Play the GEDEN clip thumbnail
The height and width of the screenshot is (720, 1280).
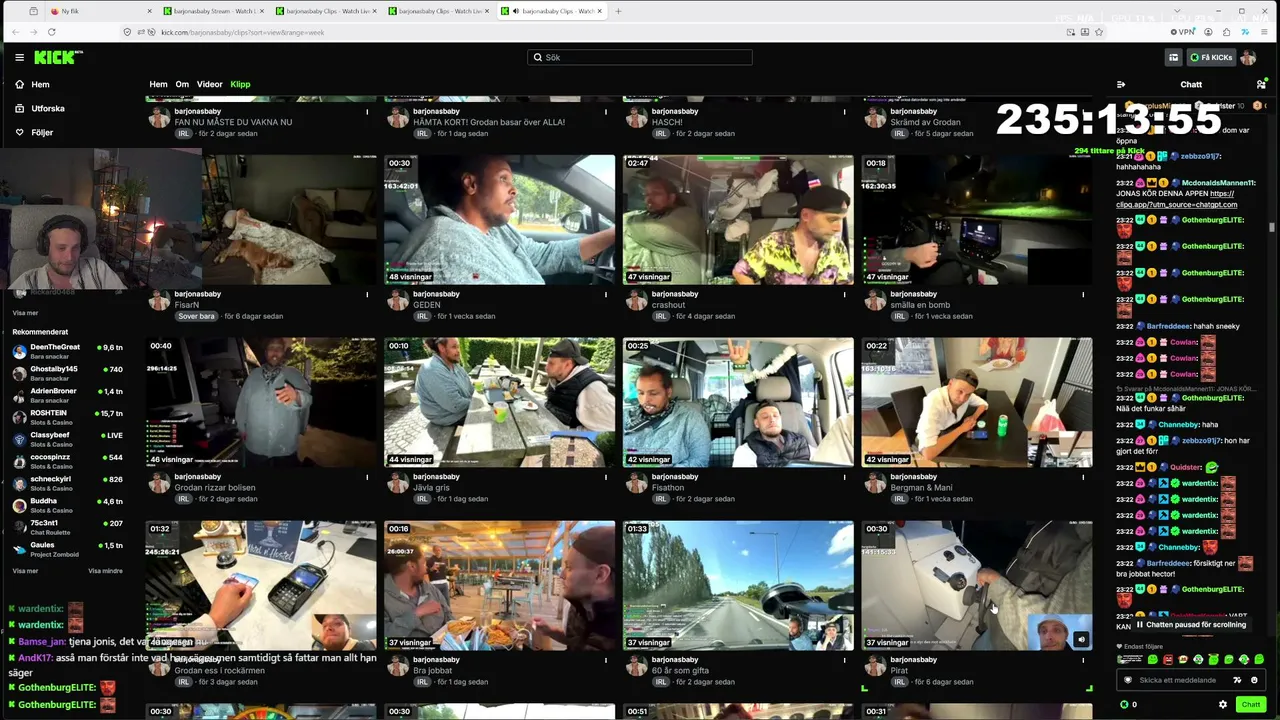pos(499,220)
